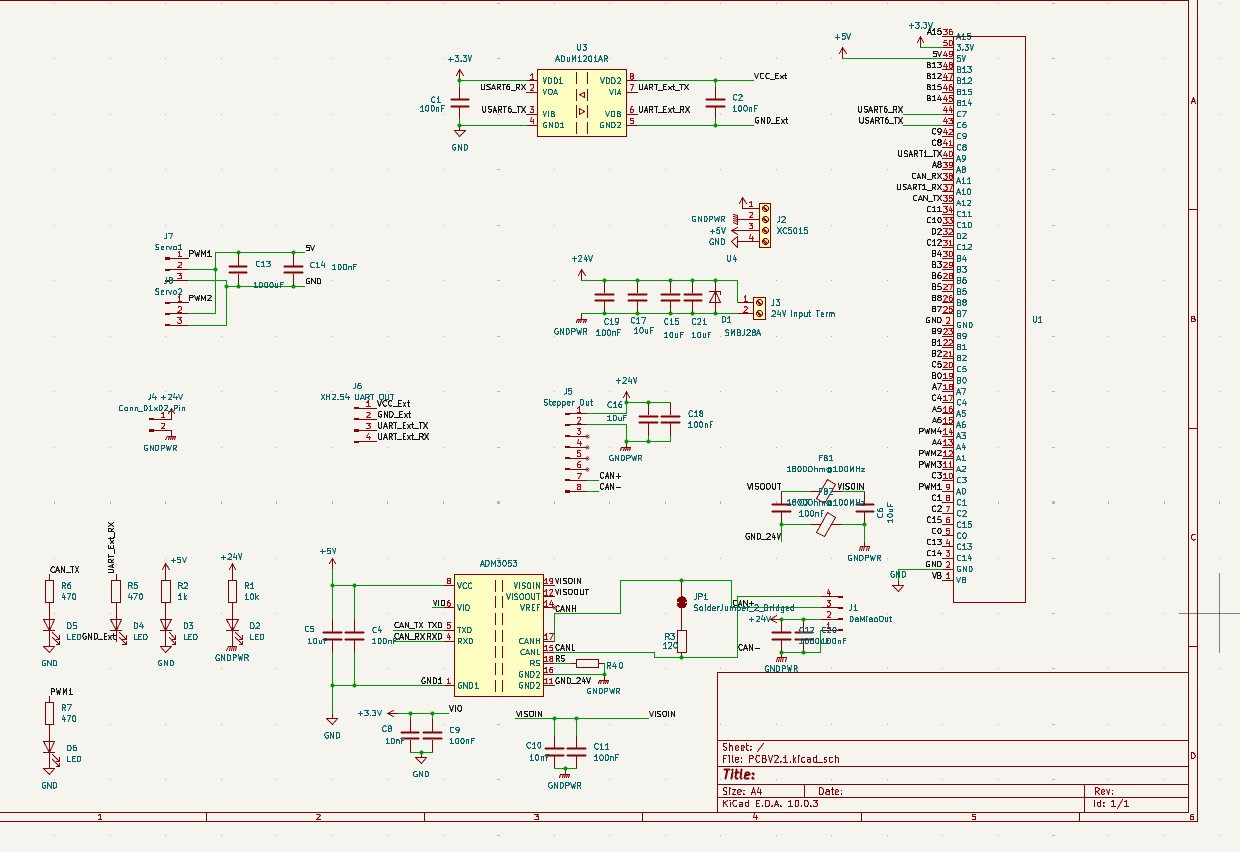
Task: Select the D1 SMBJ28A TVS diode
Action: coord(714,298)
